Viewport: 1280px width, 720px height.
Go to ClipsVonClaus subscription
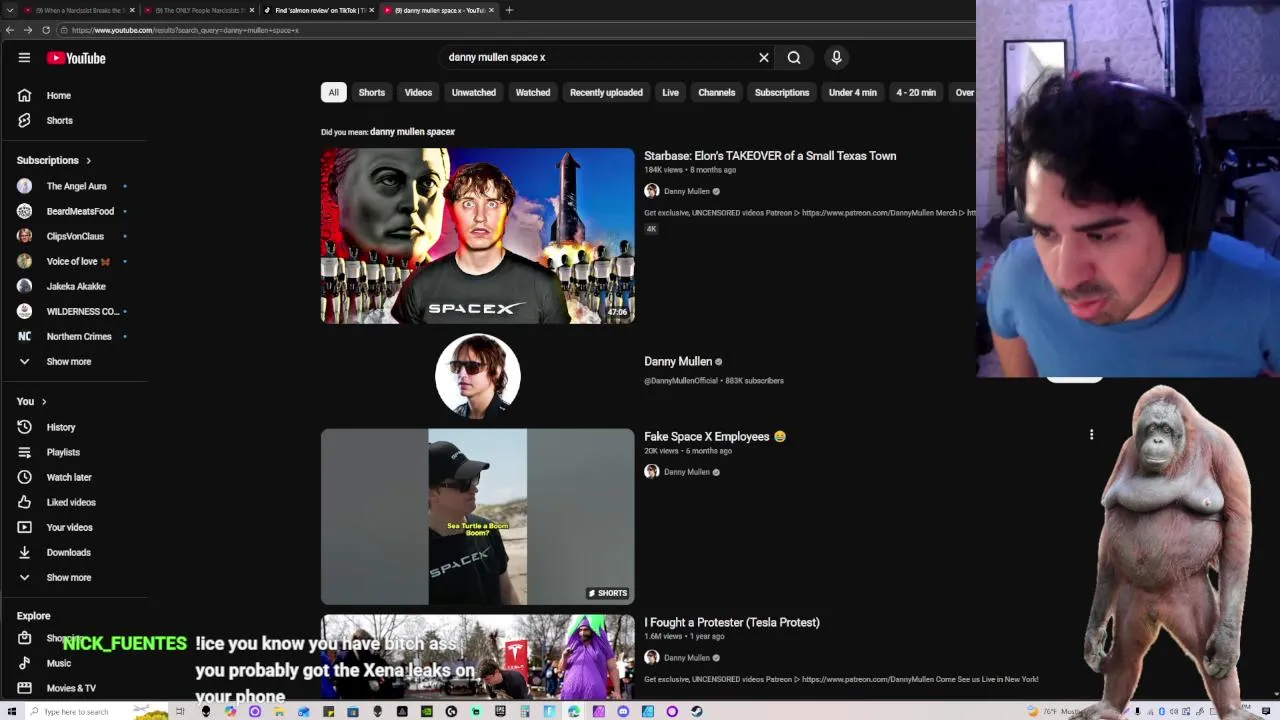pyautogui.click(x=74, y=236)
